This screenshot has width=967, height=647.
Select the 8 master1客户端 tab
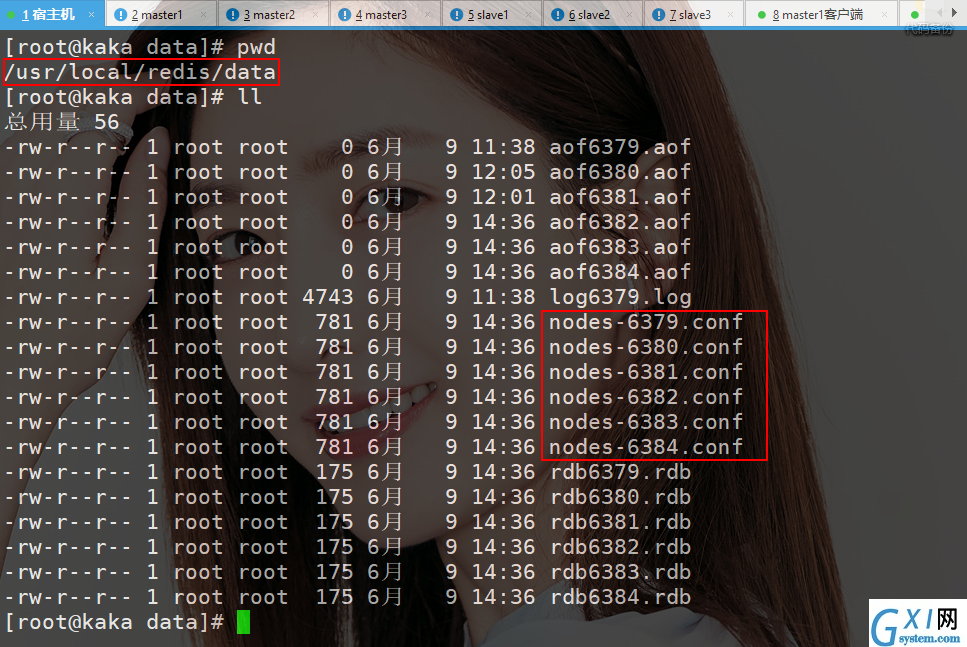point(821,14)
